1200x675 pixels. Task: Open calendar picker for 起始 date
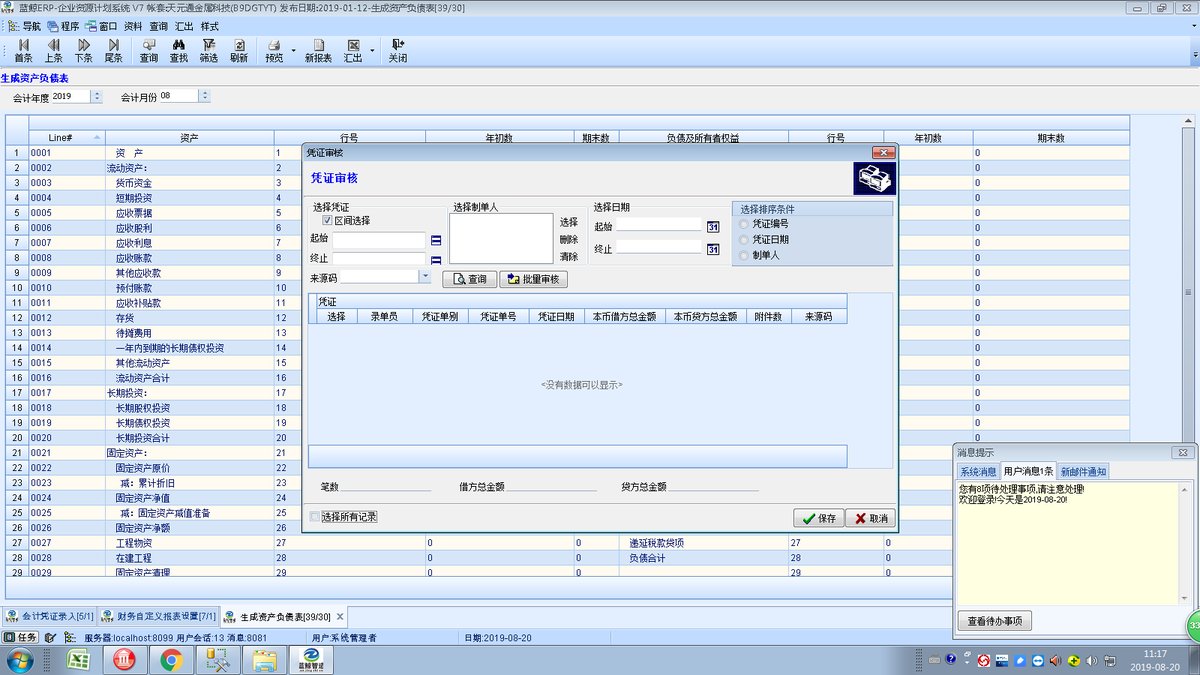coord(713,227)
